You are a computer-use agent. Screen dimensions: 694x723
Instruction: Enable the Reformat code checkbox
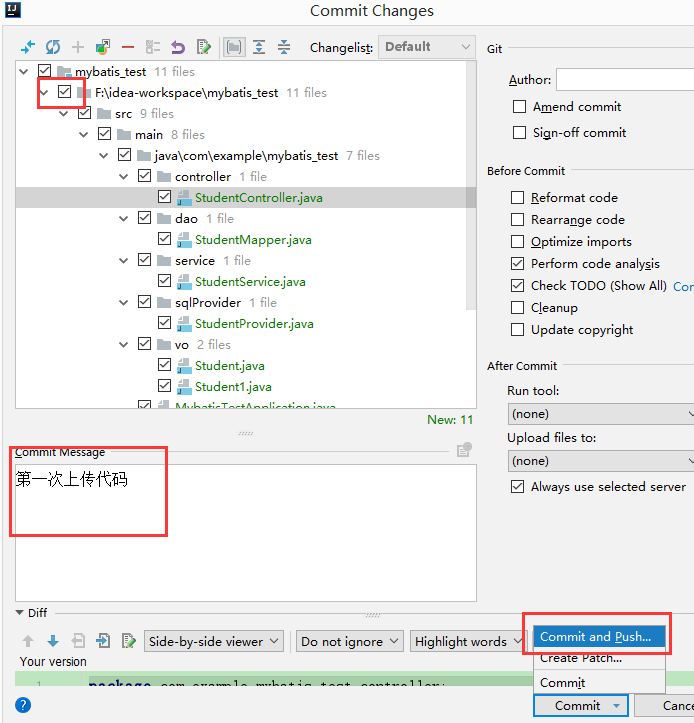[517, 198]
